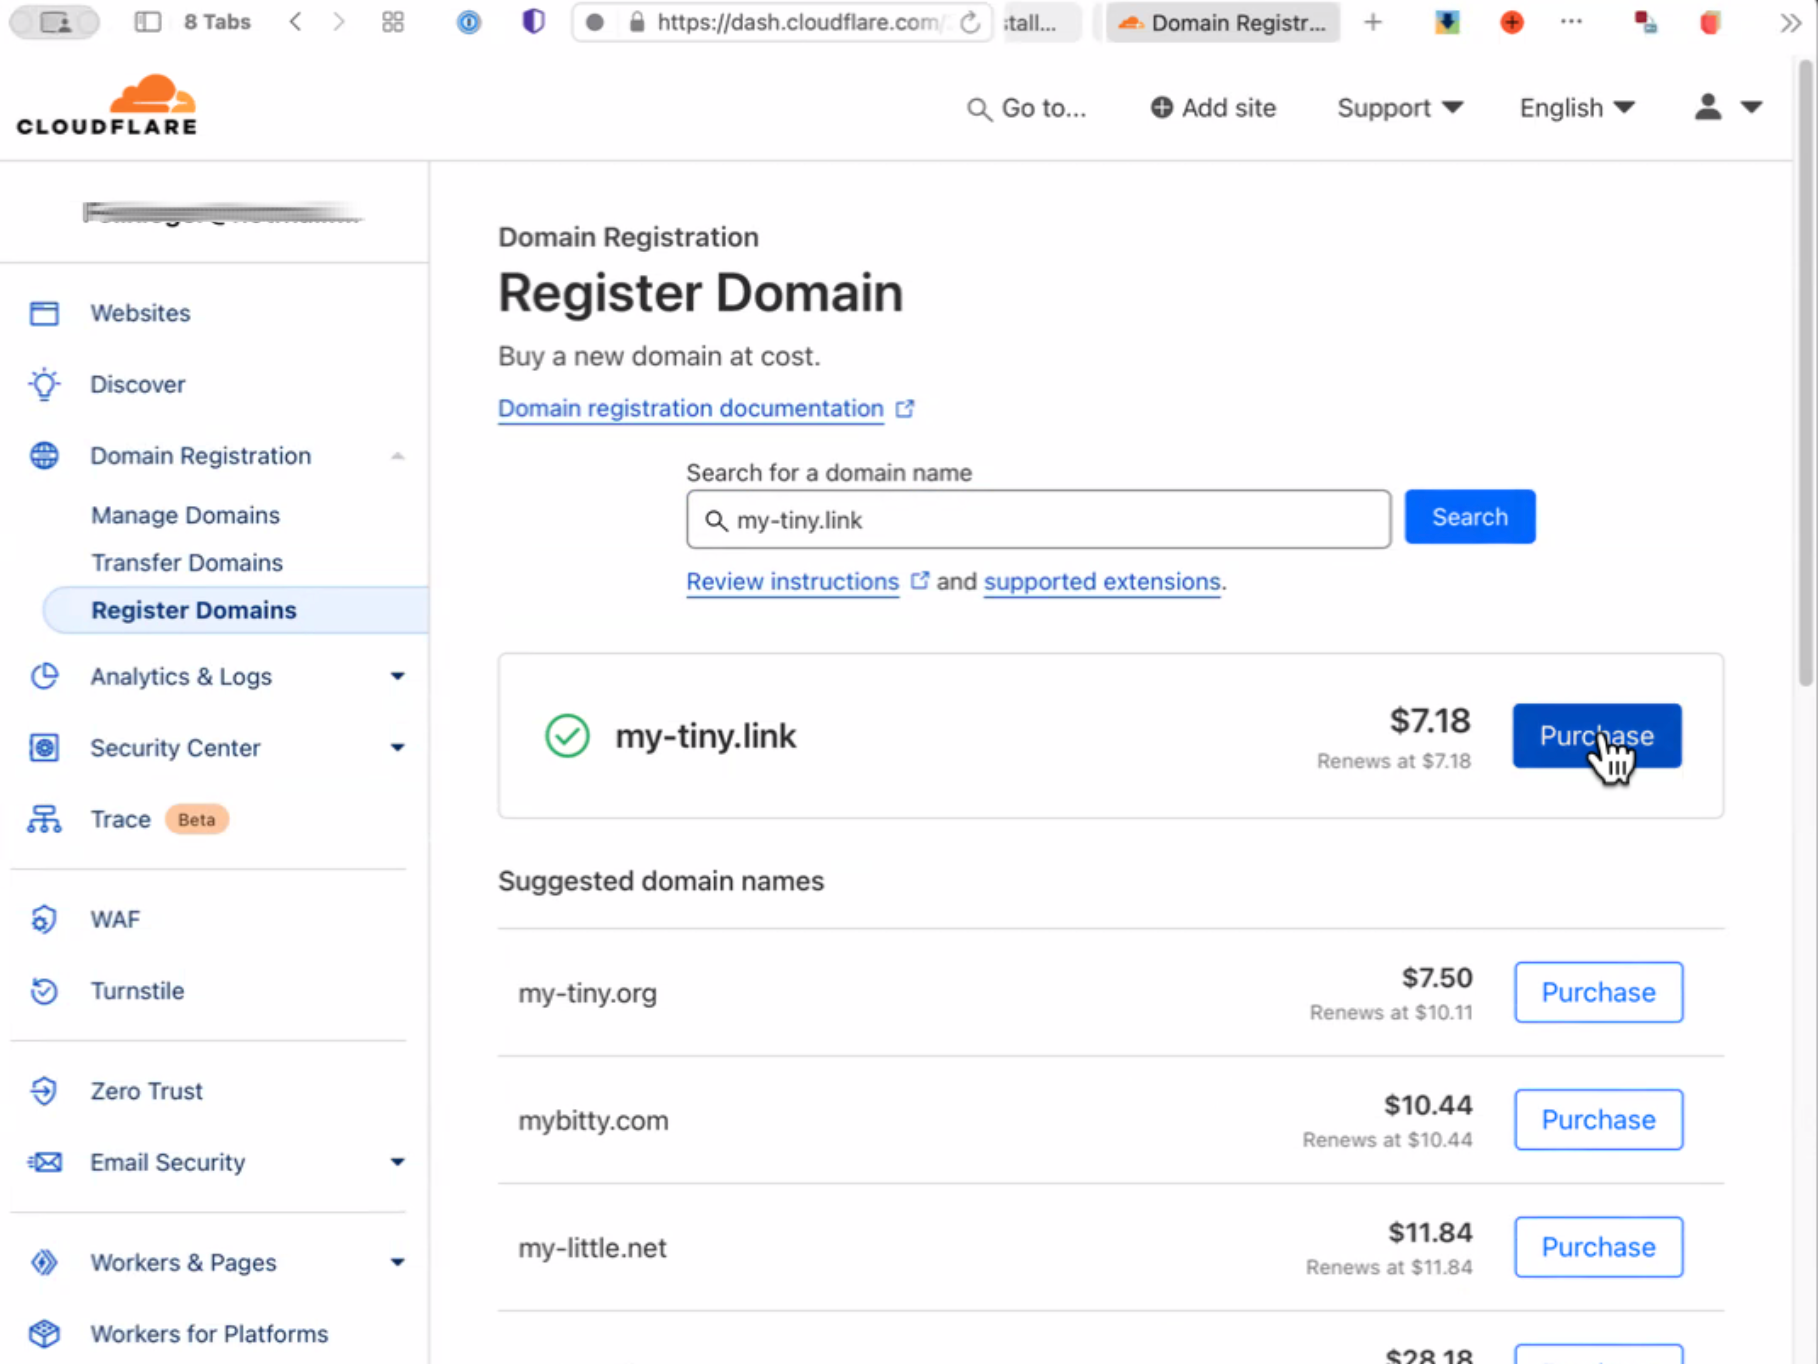The height and width of the screenshot is (1364, 1818).
Task: Expand the Email Security section
Action: (x=398, y=1162)
